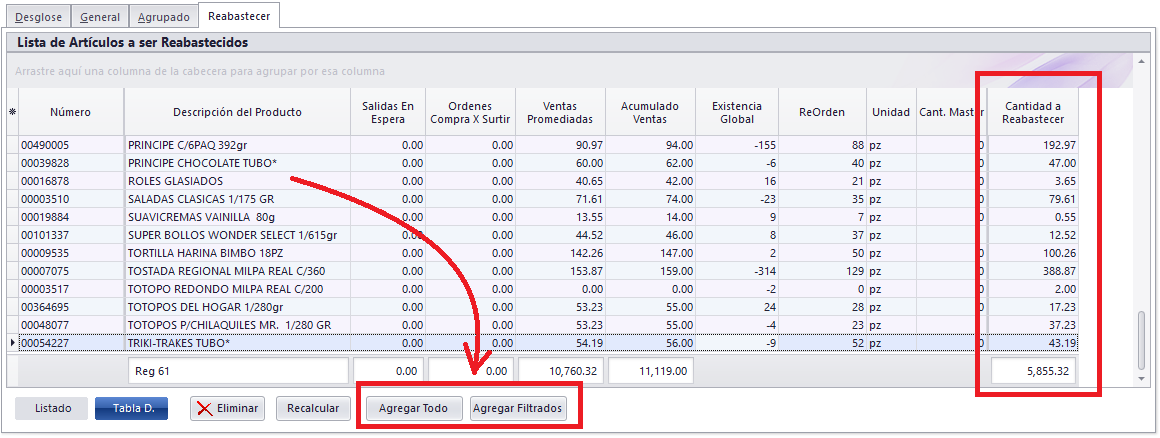
Task: Click the Cantidad a Reabastecer column header
Action: tap(1034, 112)
